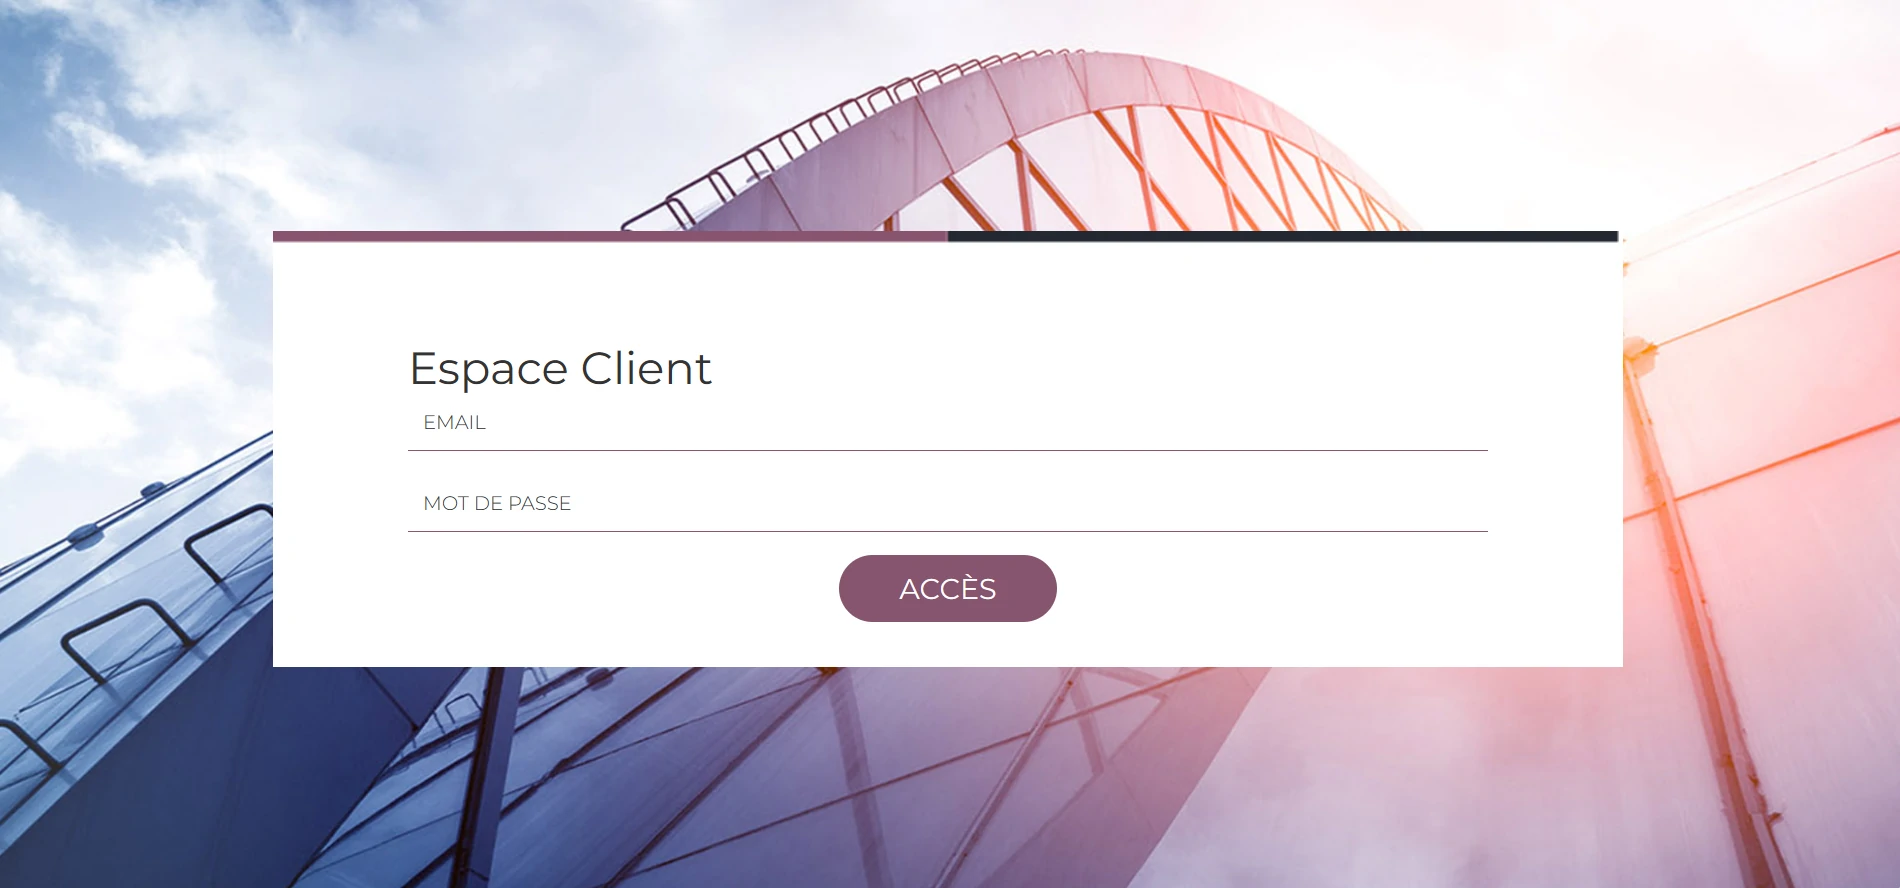Click the word Espace in the heading
The width and height of the screenshot is (1900, 888).
[x=489, y=370]
